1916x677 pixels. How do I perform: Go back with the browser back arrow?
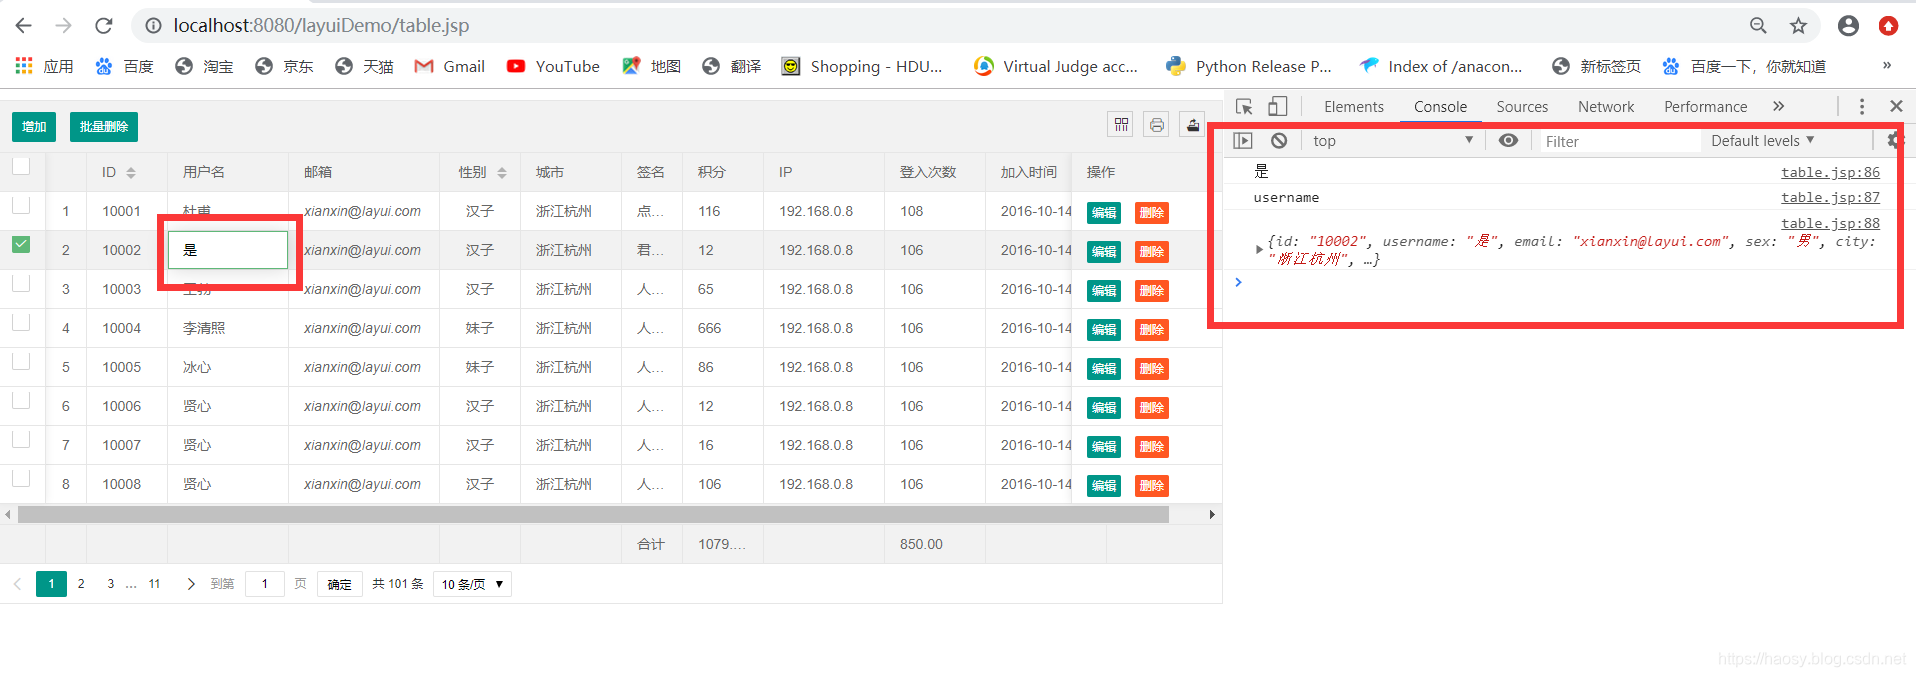pos(24,25)
